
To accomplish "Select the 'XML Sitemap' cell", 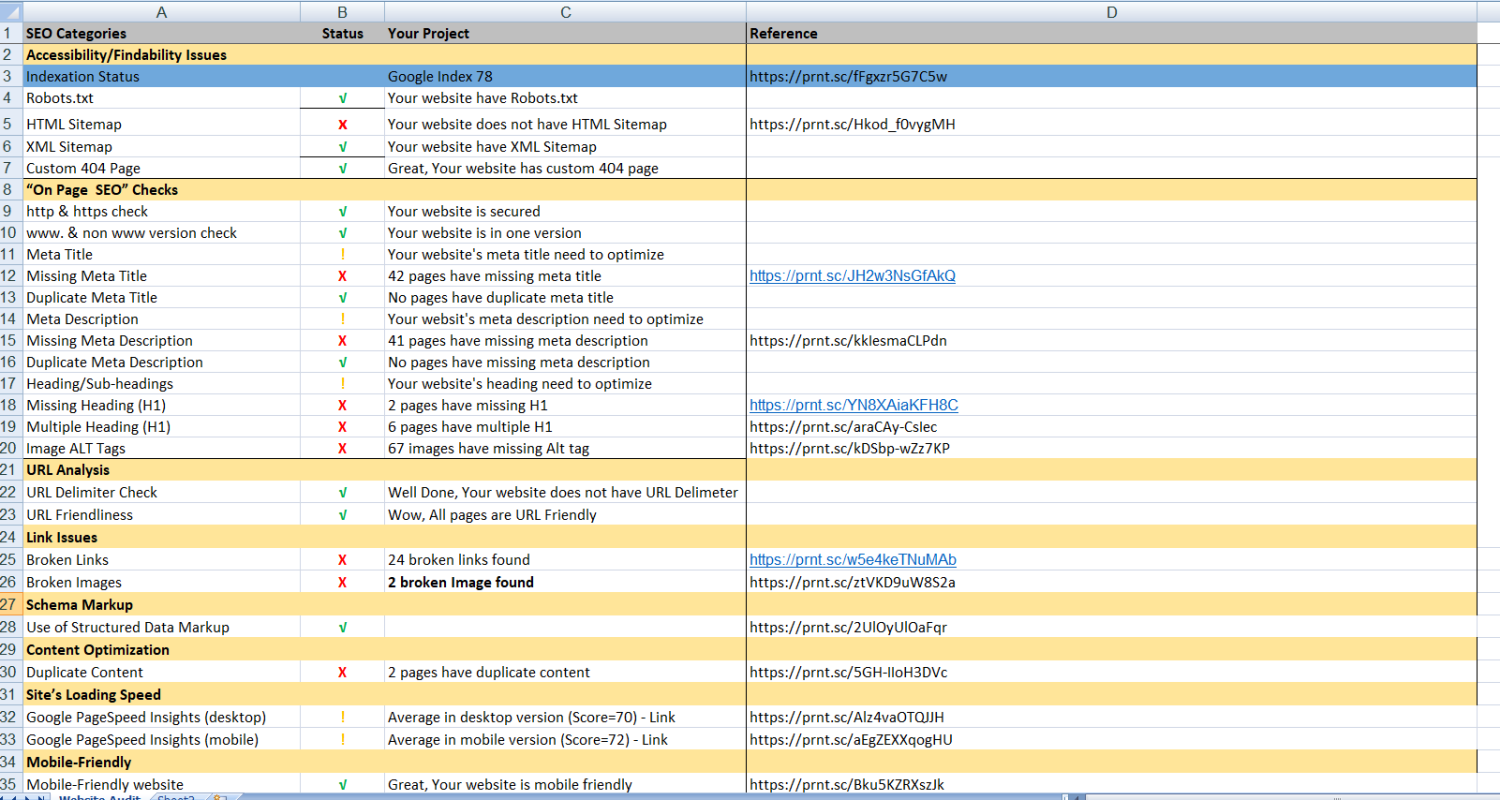I will tap(162, 147).
